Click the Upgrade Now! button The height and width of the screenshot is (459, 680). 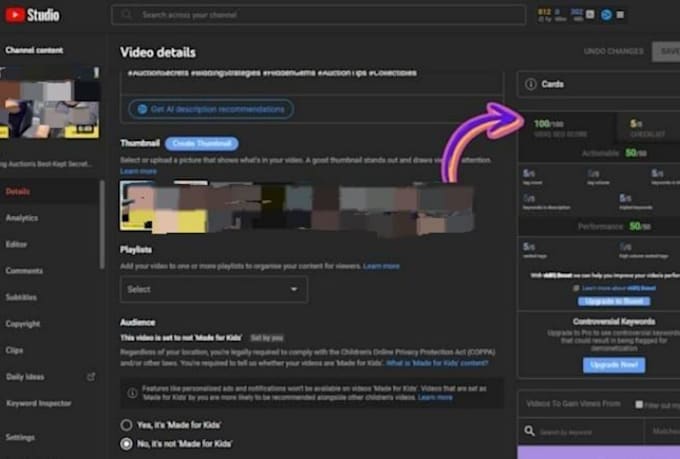tap(614, 365)
